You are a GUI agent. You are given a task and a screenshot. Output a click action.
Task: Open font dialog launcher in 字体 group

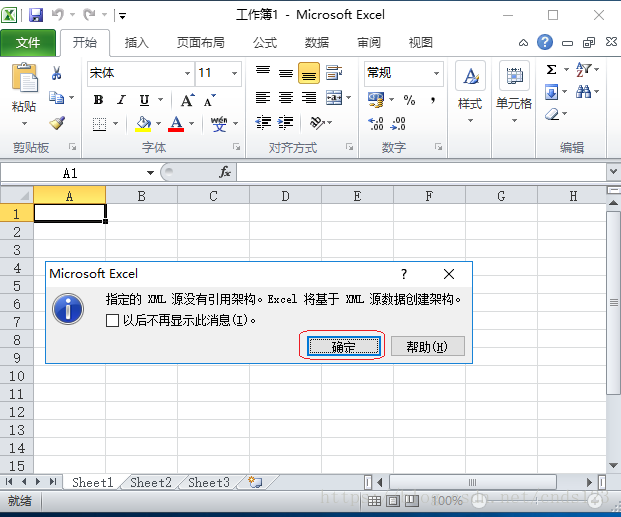(236, 147)
